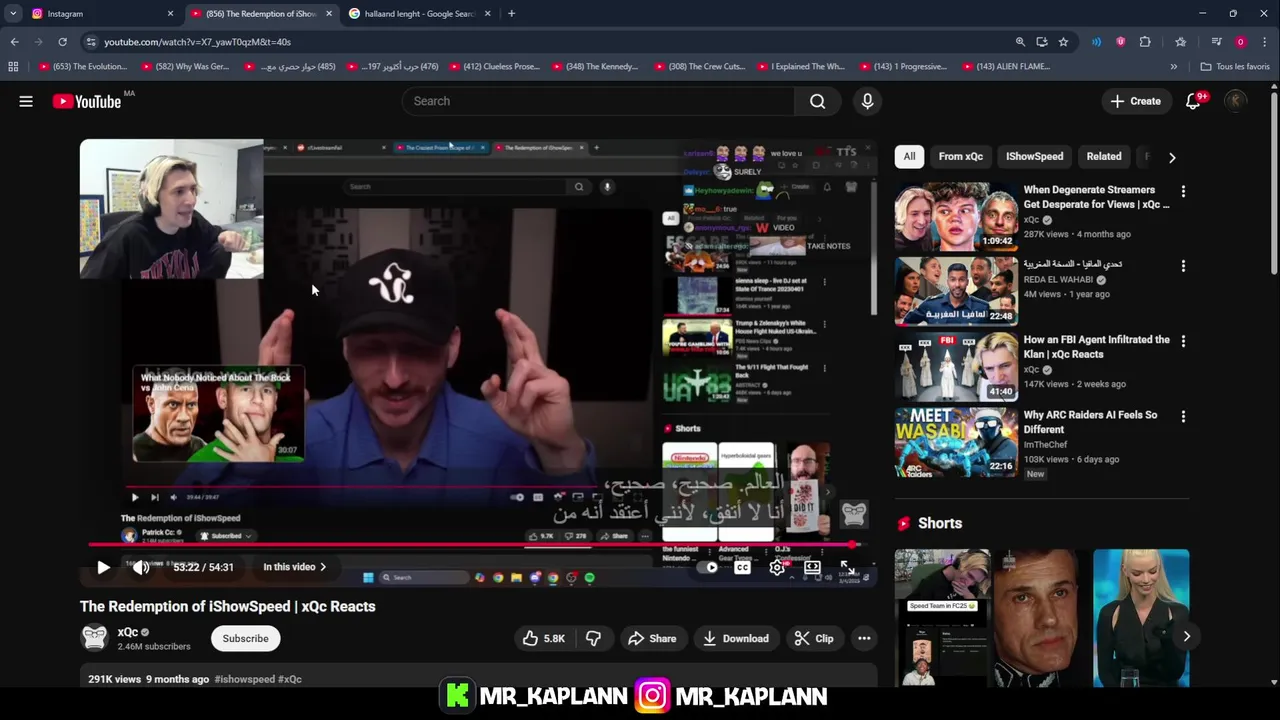
Task: Open options for the ARC Raiders video
Action: (1183, 416)
